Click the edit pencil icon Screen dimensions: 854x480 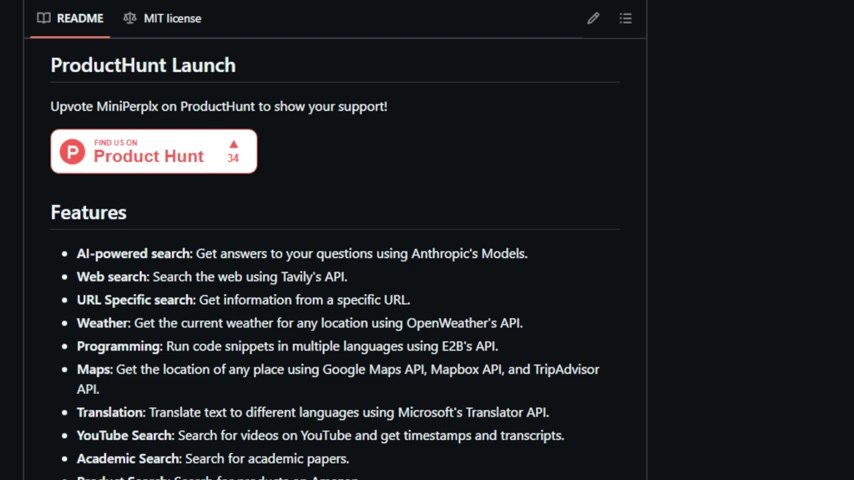click(593, 18)
